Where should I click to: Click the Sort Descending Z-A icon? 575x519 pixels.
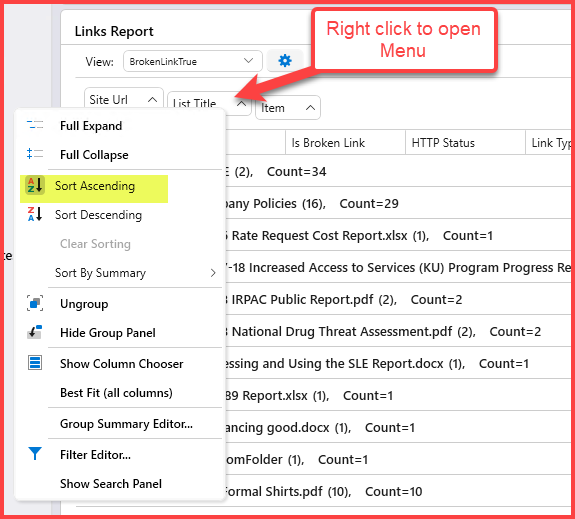35,214
